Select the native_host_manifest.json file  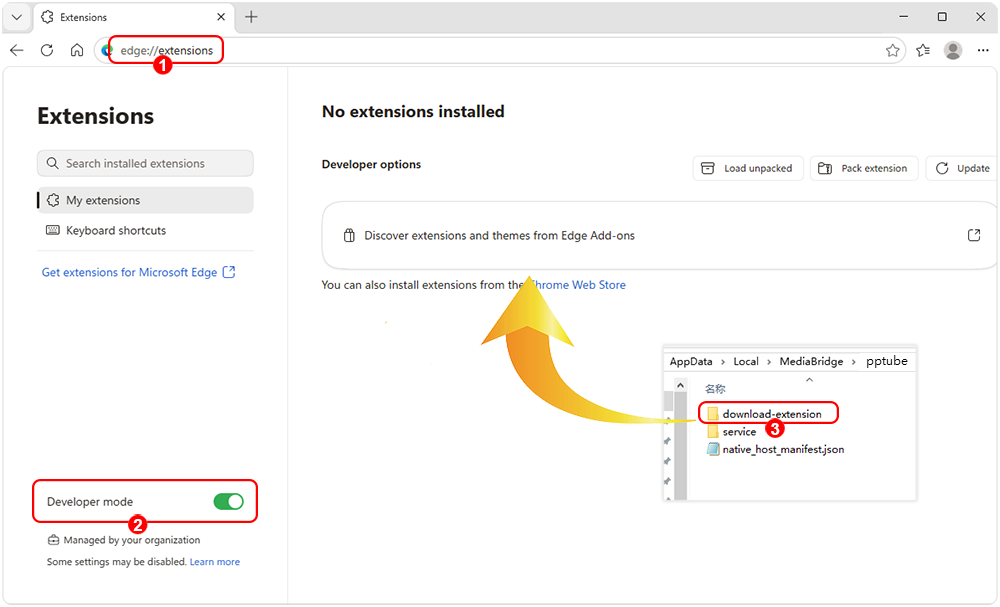tap(776, 450)
